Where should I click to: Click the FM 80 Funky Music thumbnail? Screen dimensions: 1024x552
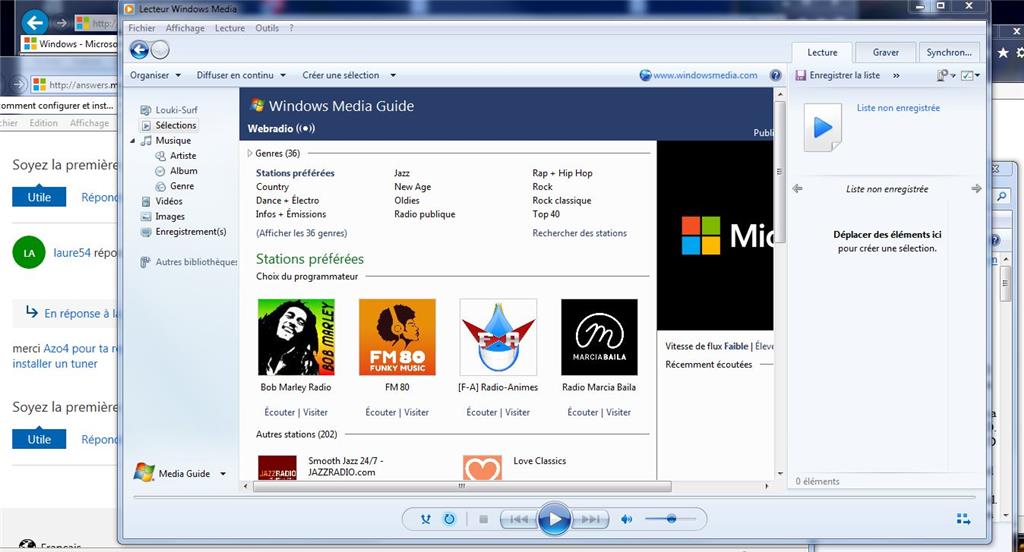point(397,337)
